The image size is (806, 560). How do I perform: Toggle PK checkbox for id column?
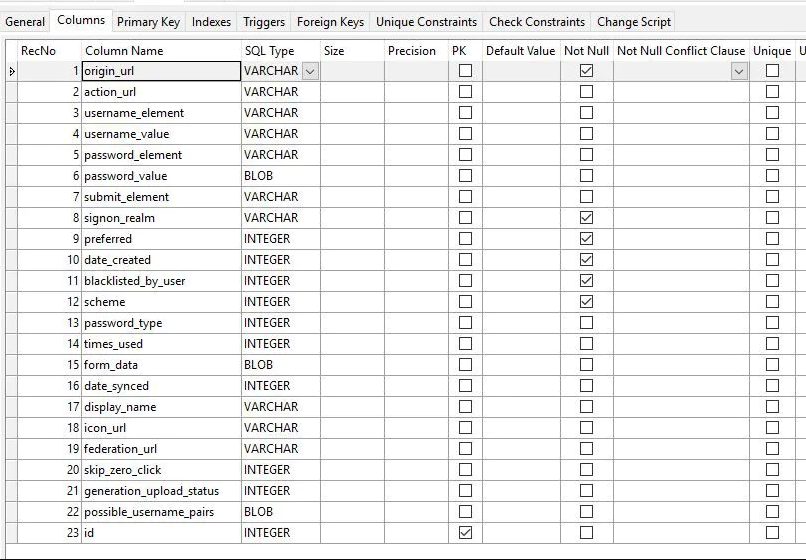(465, 533)
